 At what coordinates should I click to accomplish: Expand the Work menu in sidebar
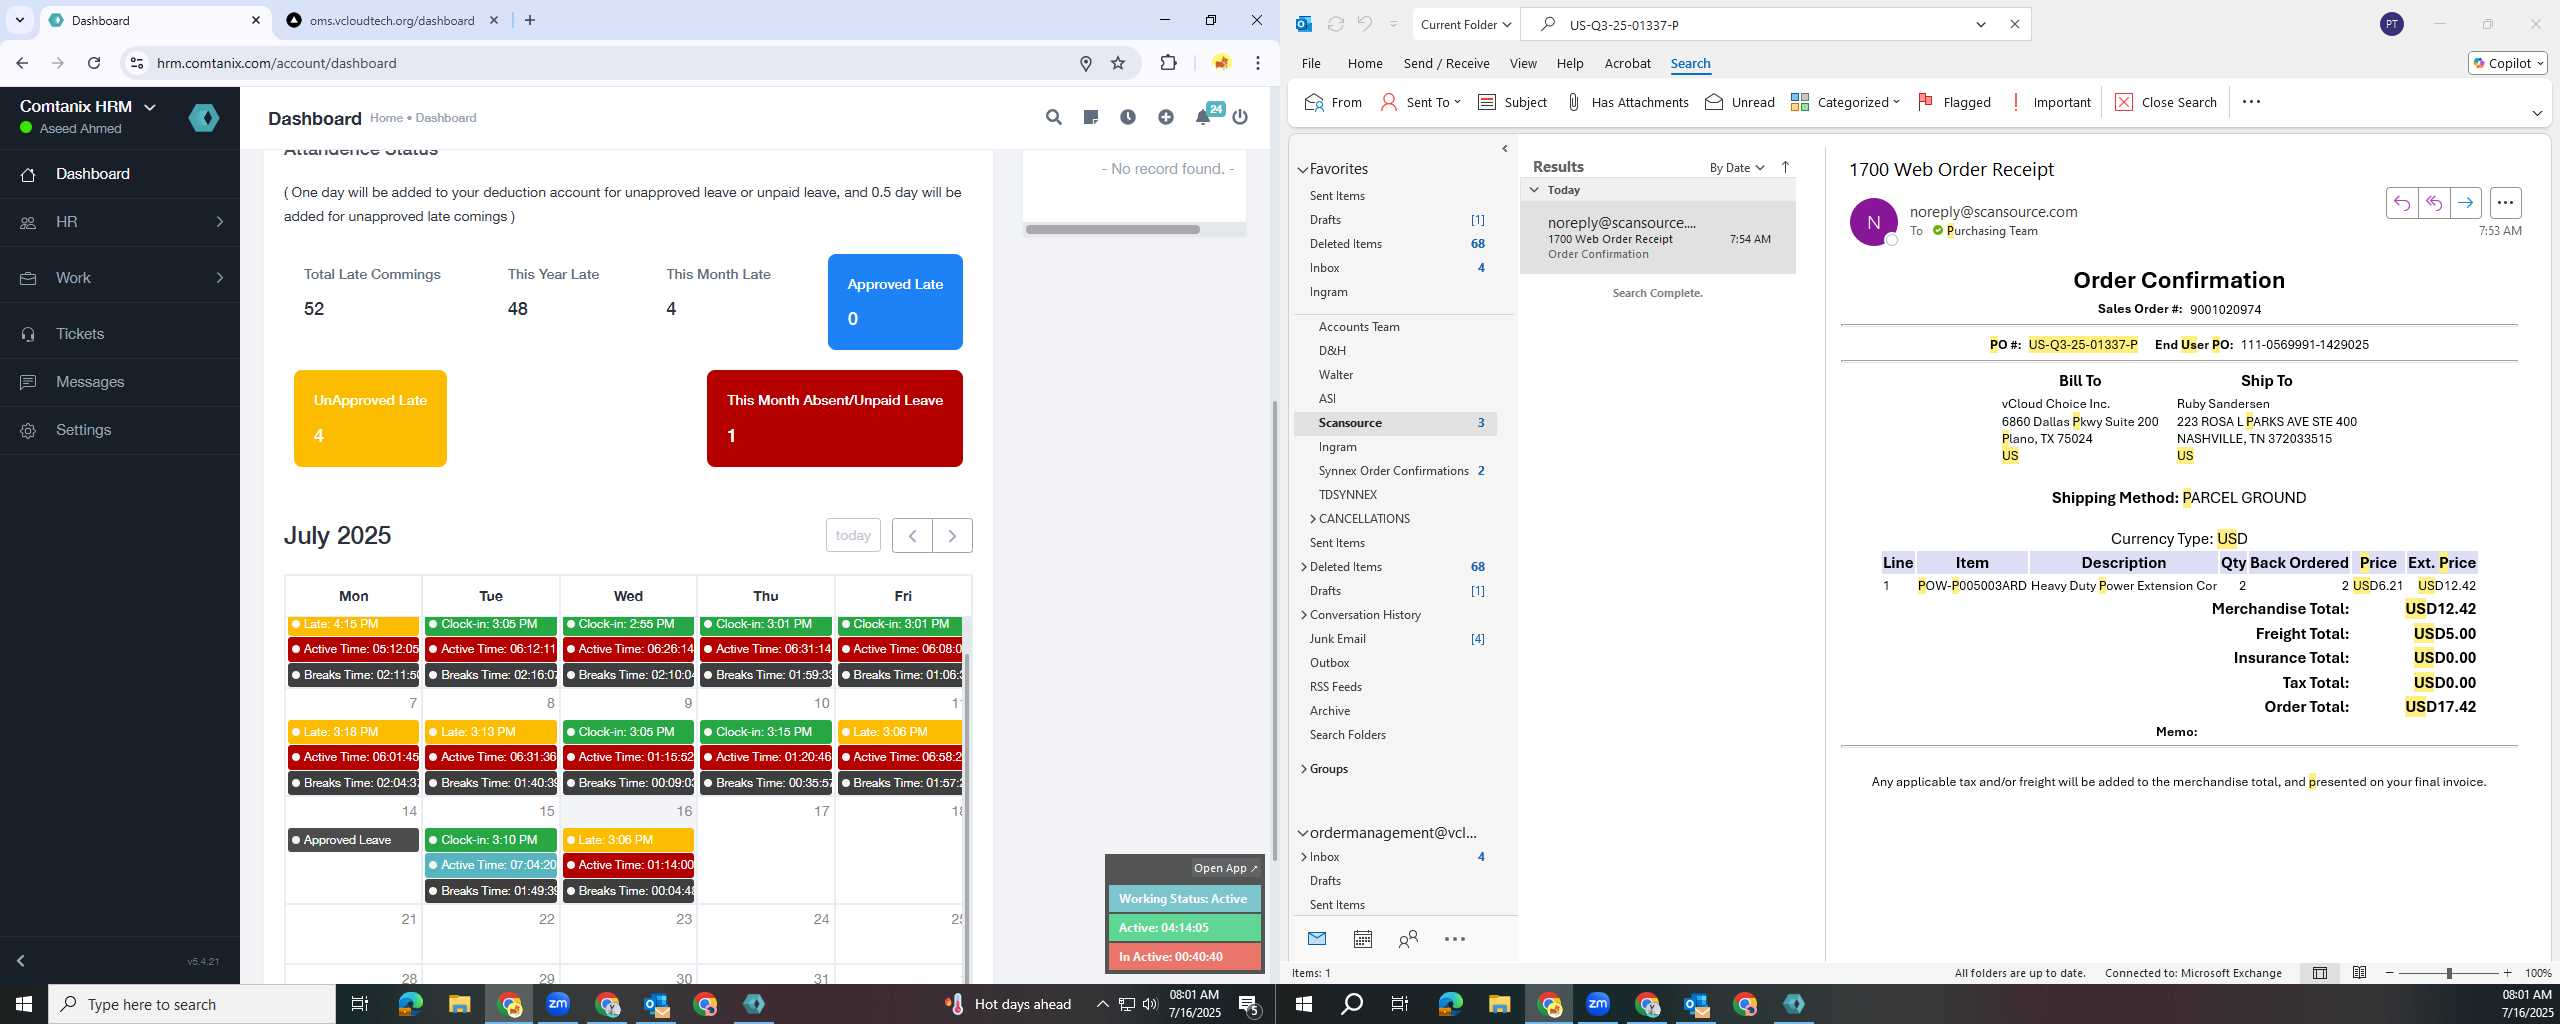(x=120, y=278)
